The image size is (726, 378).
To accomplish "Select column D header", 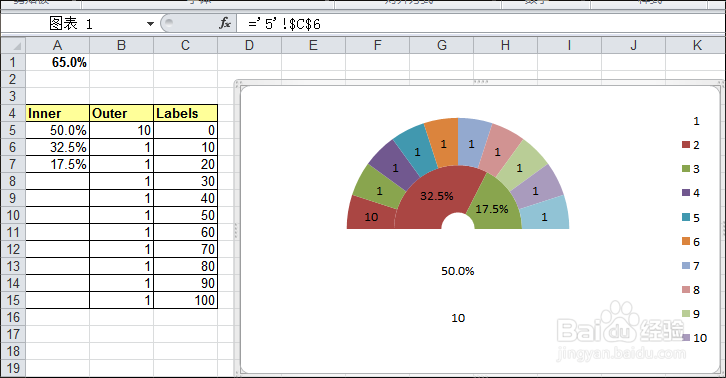I will click(249, 45).
